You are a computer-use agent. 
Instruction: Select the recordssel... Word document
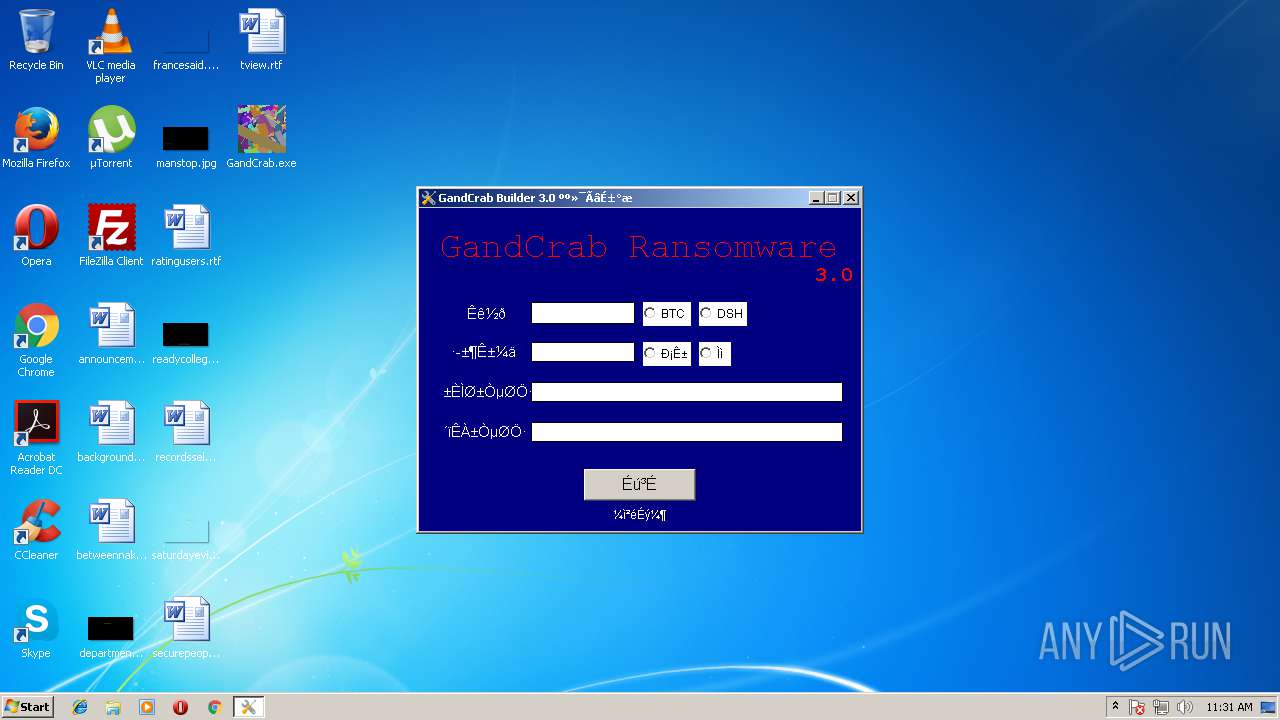click(186, 432)
